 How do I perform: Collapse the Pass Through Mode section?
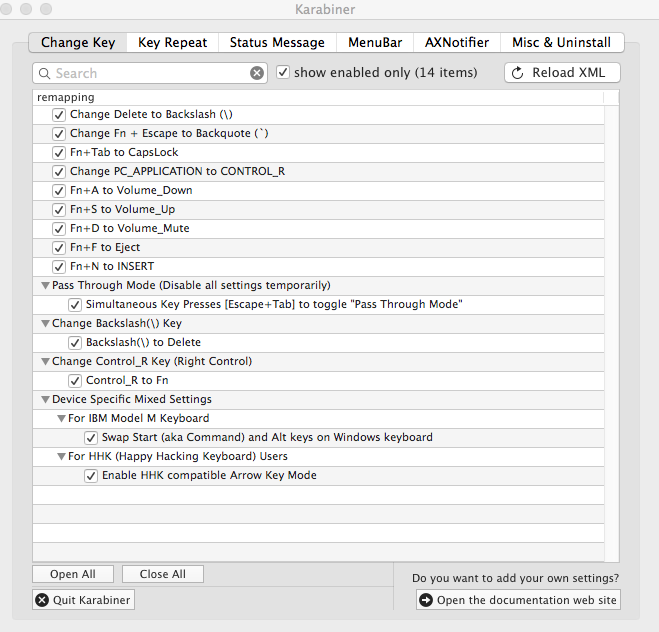click(x=45, y=285)
